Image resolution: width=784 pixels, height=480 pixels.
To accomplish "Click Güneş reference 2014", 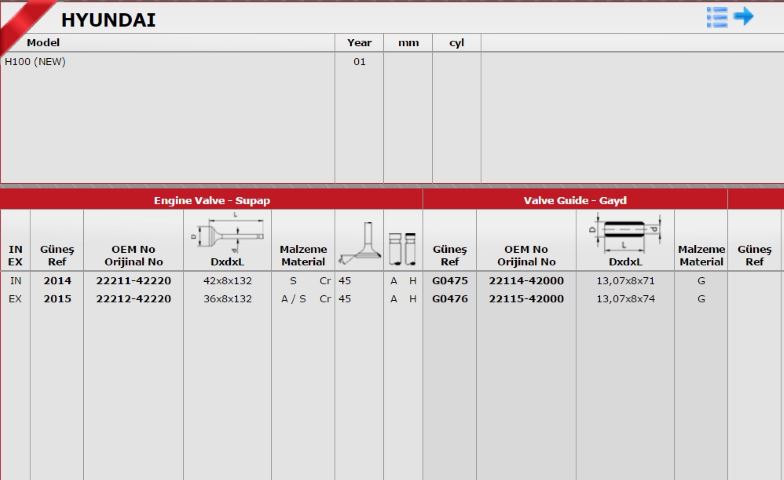I will tap(57, 280).
